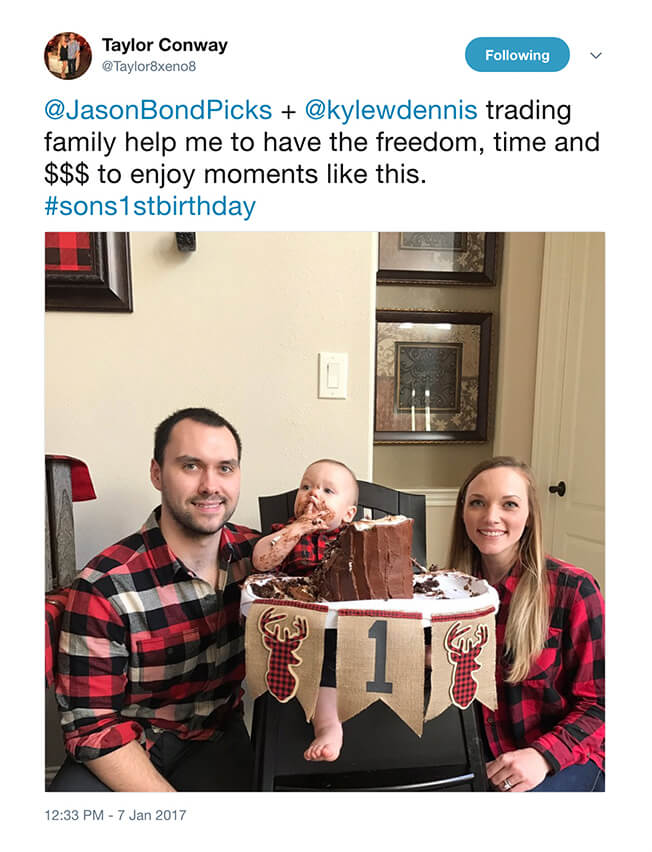The image size is (652, 852).
Task: Open the 12:33 PM - 7 Jan 2017 timestamp
Action: point(115,815)
